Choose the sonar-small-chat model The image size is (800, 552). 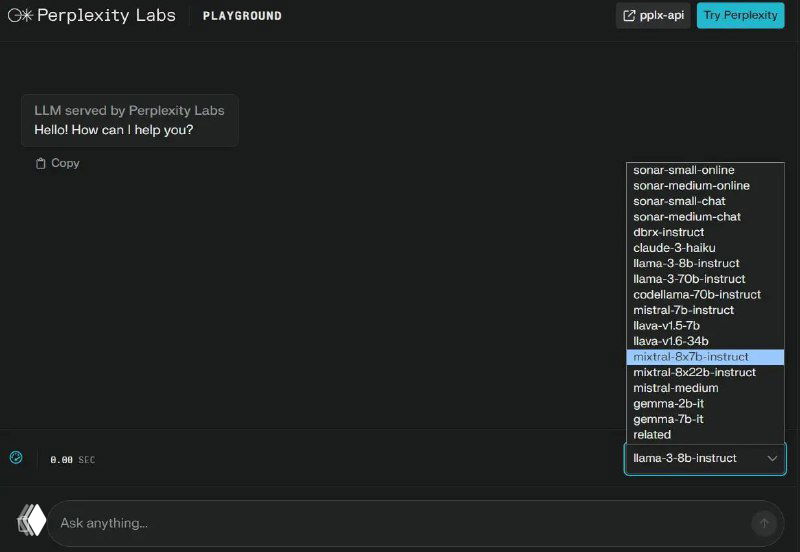[x=705, y=202]
